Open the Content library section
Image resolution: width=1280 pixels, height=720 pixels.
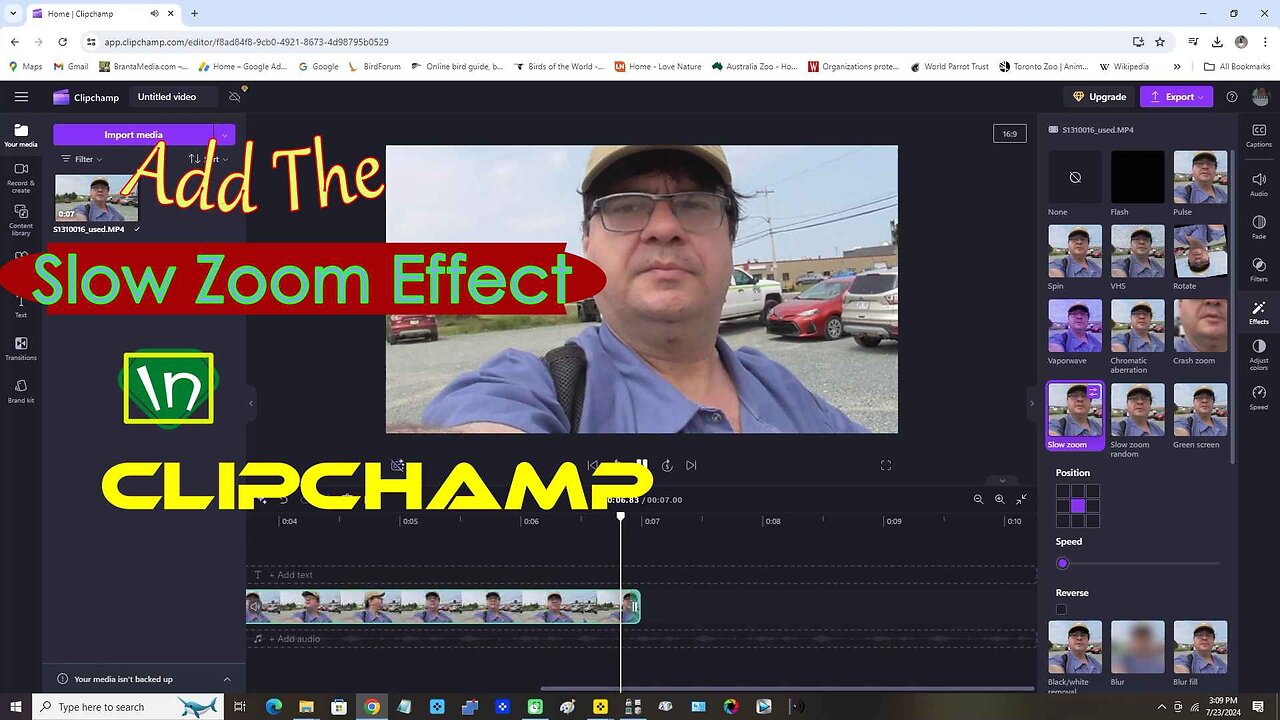21,219
